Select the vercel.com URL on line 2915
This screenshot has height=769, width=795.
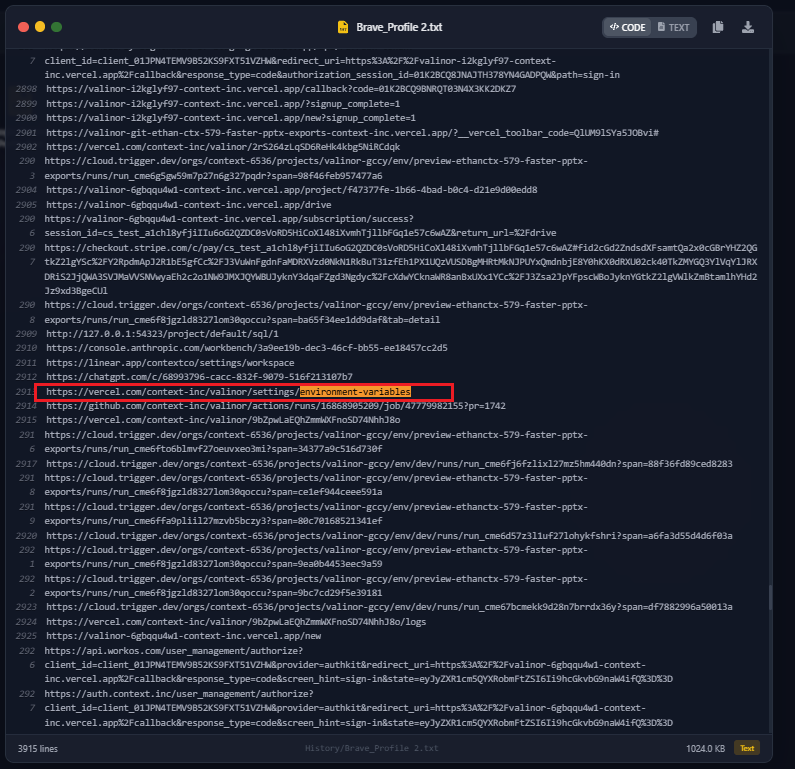point(223,420)
